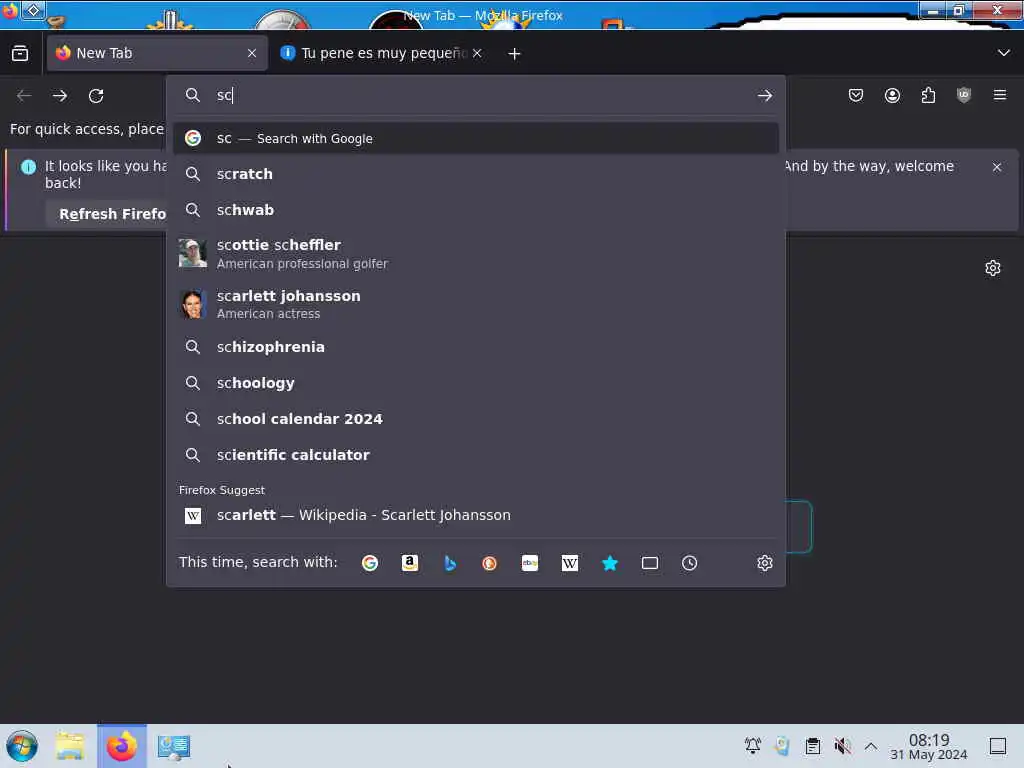Search this time with Wikipedia icon
This screenshot has width=1024, height=768.
[569, 563]
